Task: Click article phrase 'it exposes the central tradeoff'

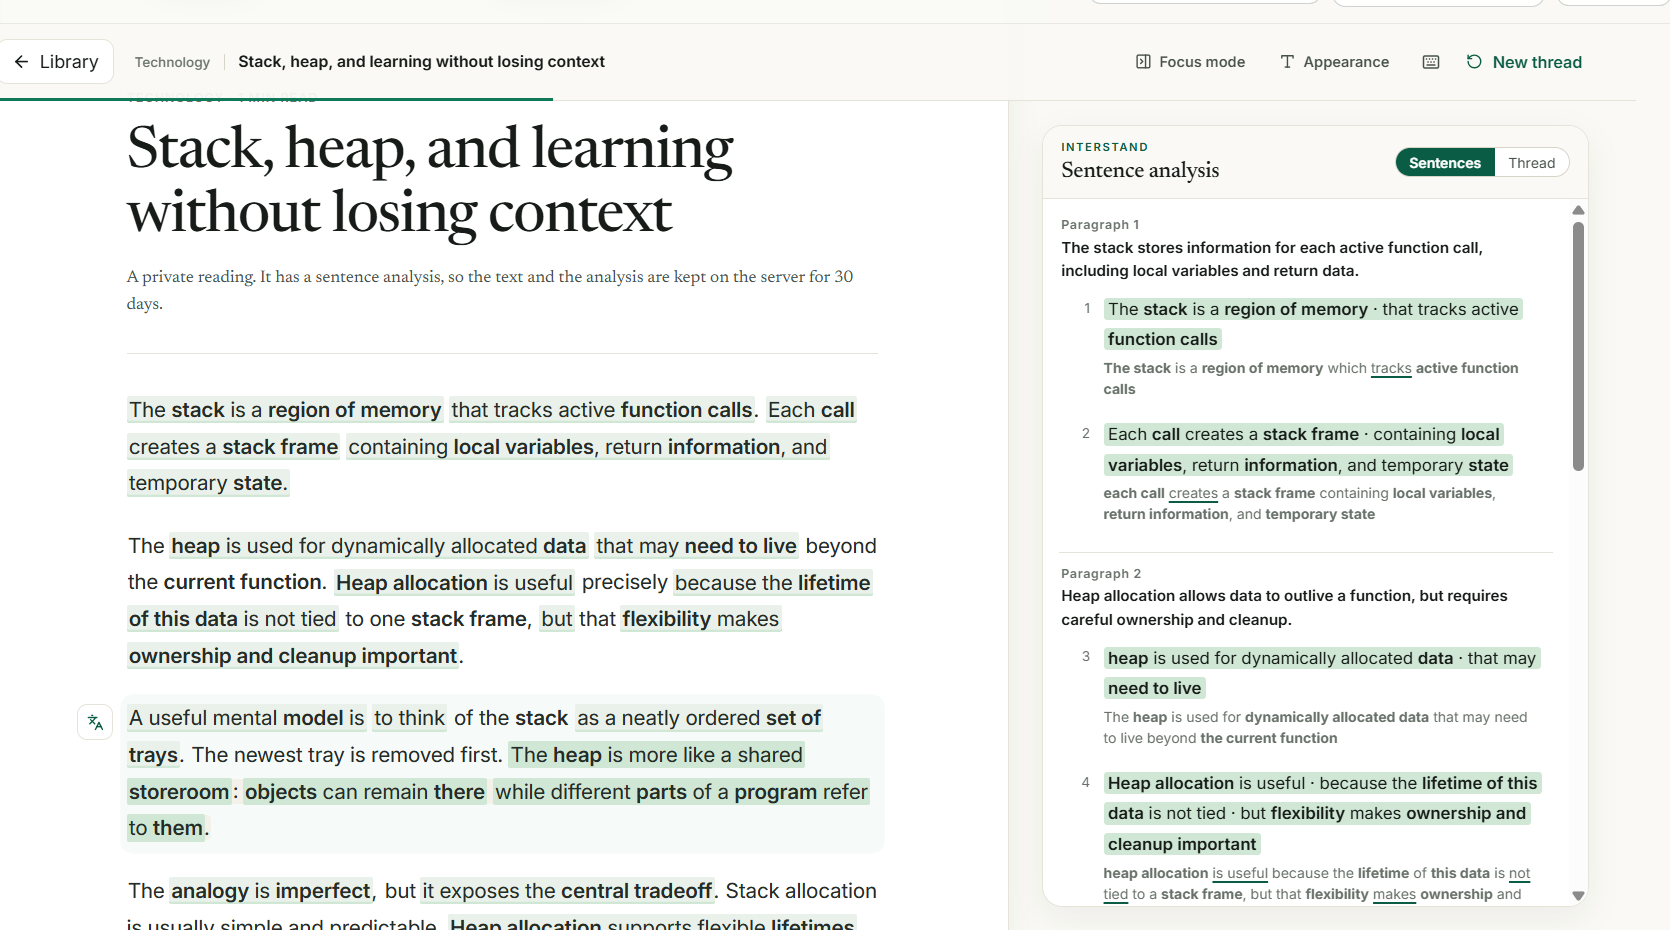Action: click(567, 891)
